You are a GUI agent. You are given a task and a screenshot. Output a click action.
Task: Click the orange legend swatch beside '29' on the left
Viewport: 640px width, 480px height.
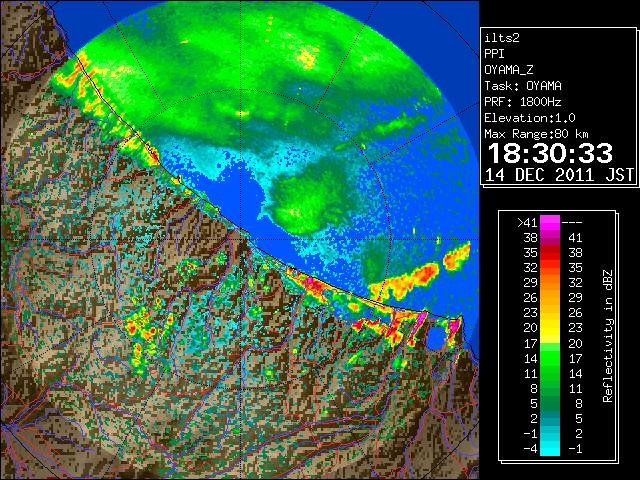(550, 282)
